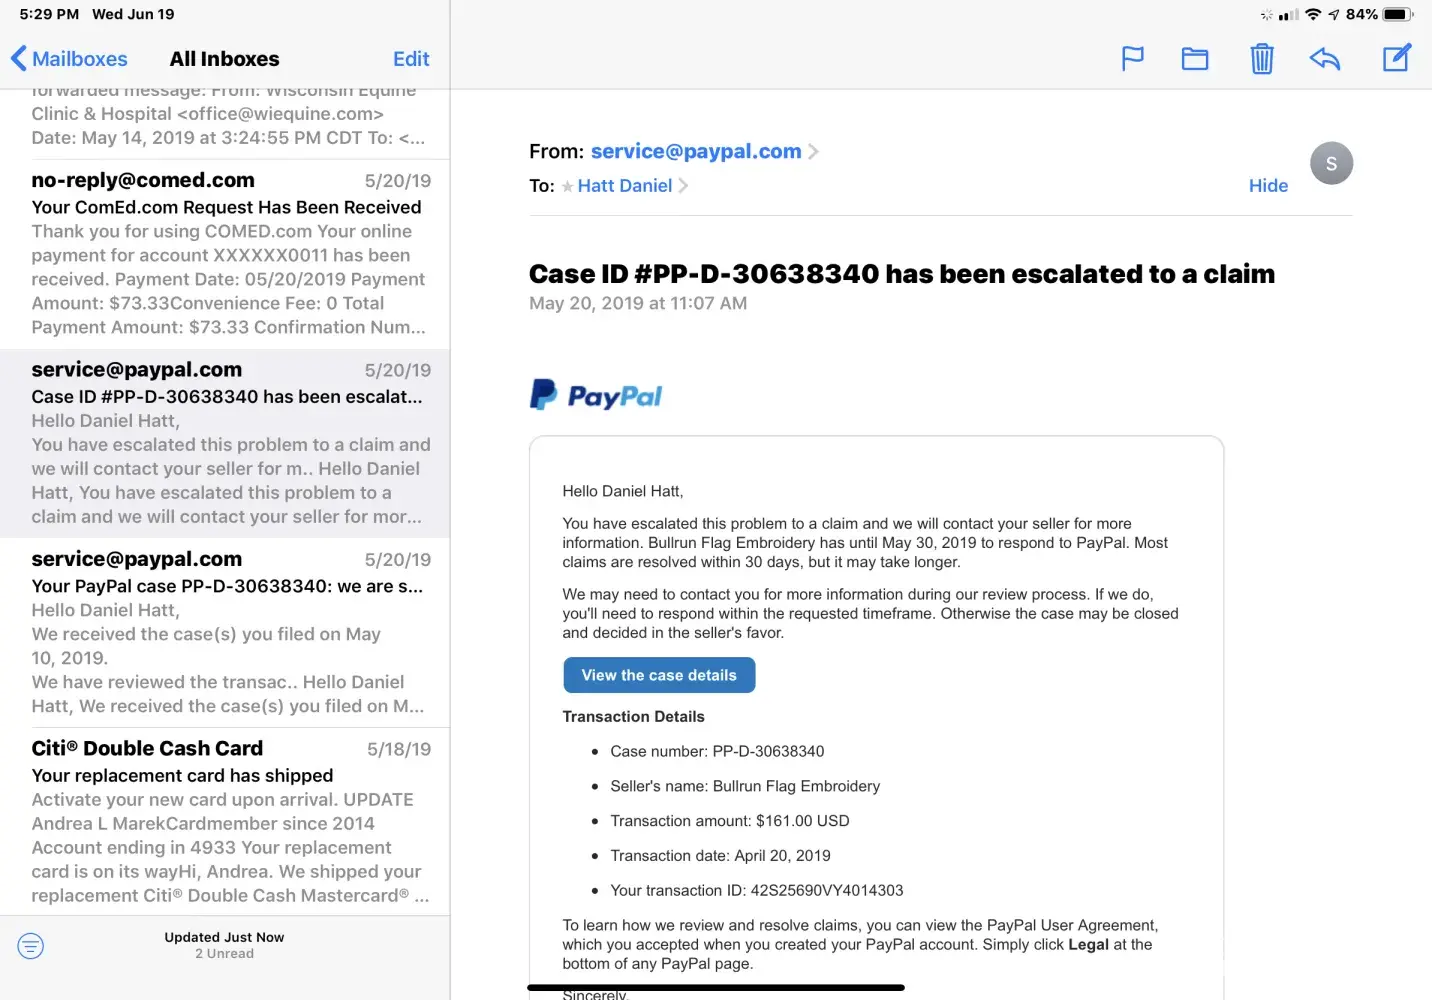
Task: Expand chevron next to Hatt Daniel
Action: click(x=683, y=186)
